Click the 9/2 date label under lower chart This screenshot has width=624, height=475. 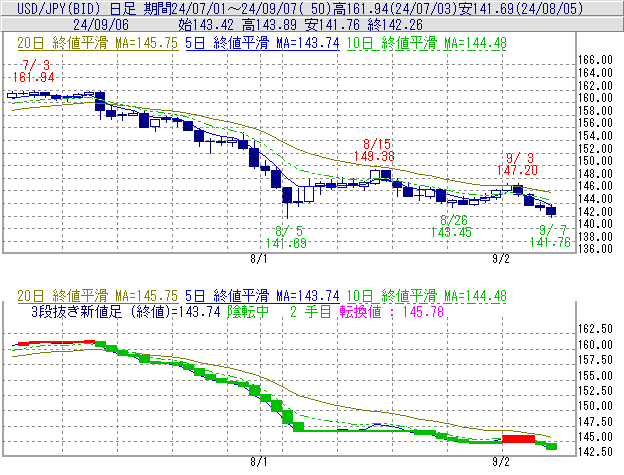click(x=501, y=462)
